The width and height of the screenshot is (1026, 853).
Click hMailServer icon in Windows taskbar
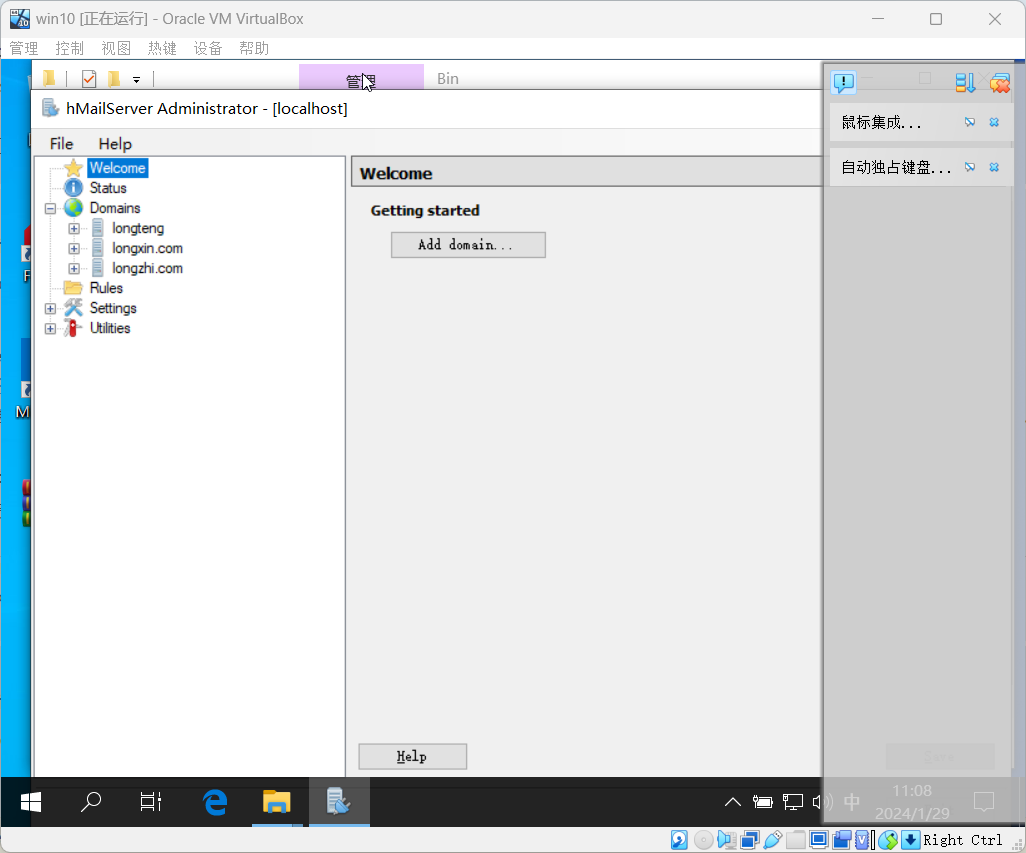coord(339,802)
